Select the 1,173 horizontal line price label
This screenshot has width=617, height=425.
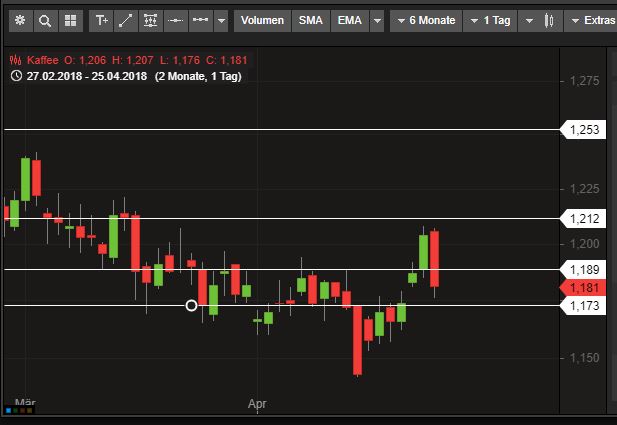[584, 305]
